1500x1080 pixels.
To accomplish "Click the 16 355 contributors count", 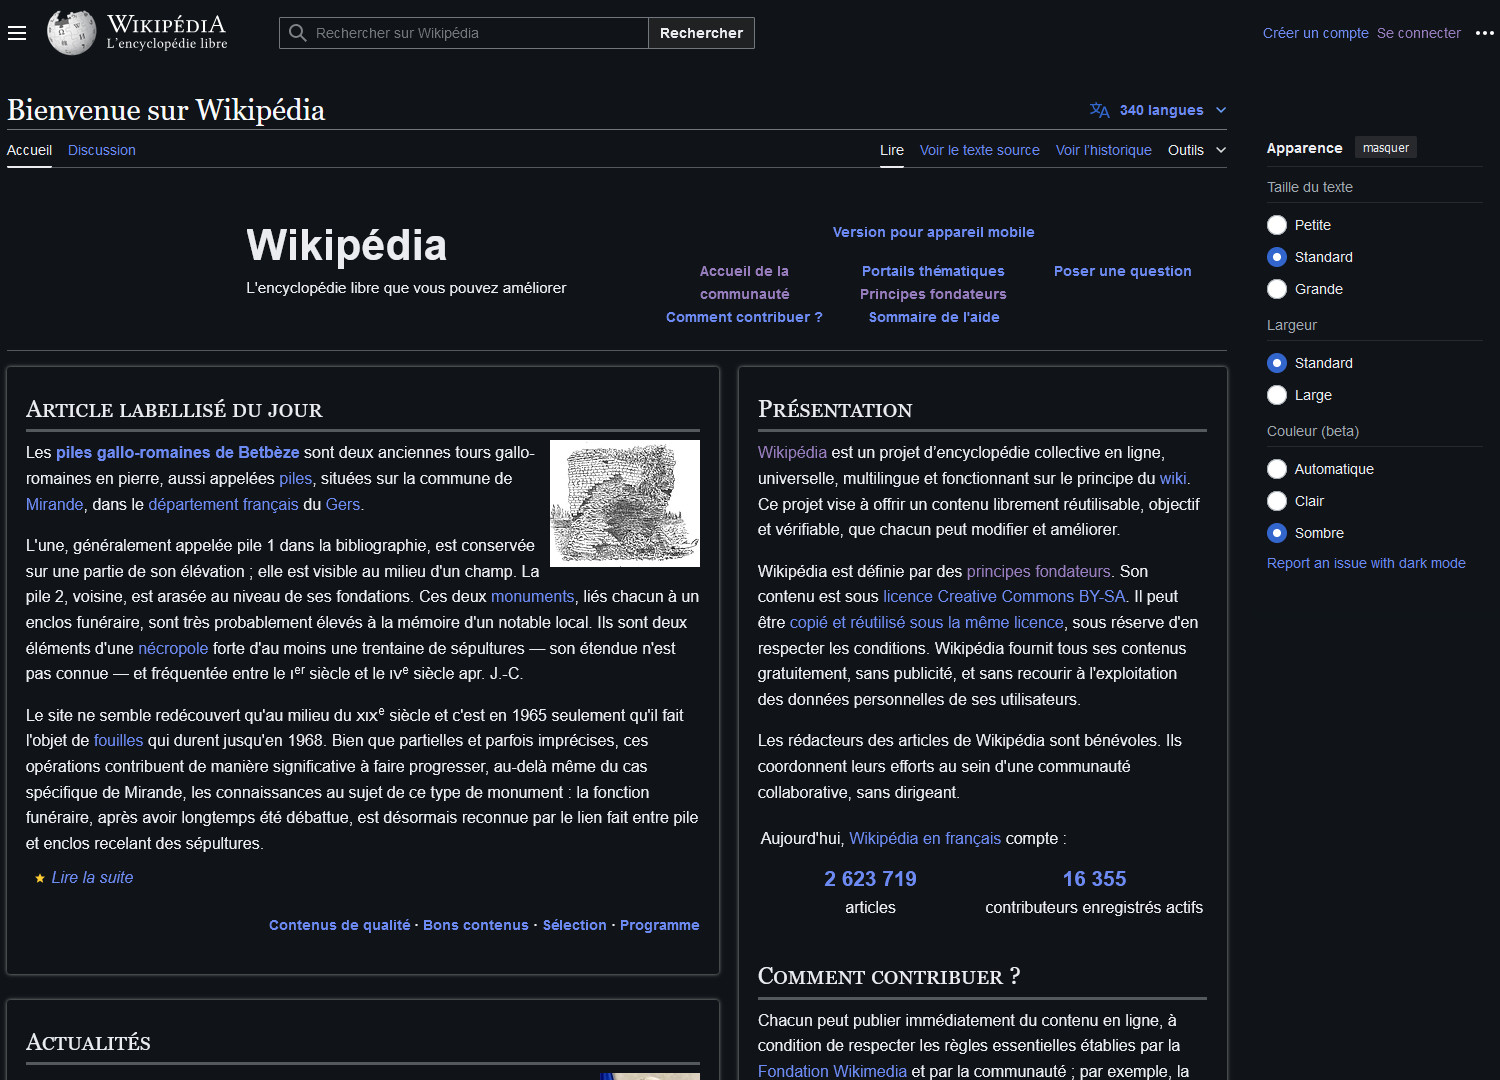I will click(1094, 879).
